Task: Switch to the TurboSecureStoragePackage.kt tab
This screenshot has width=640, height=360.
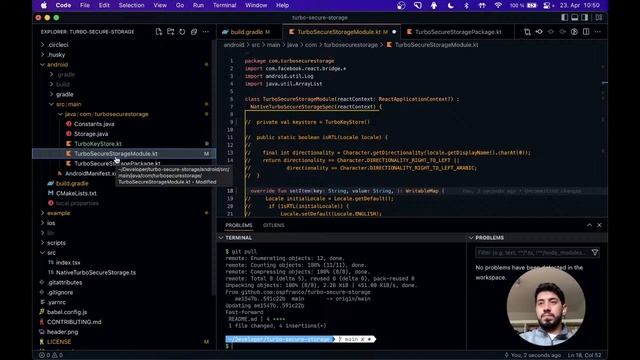Action: [458, 32]
